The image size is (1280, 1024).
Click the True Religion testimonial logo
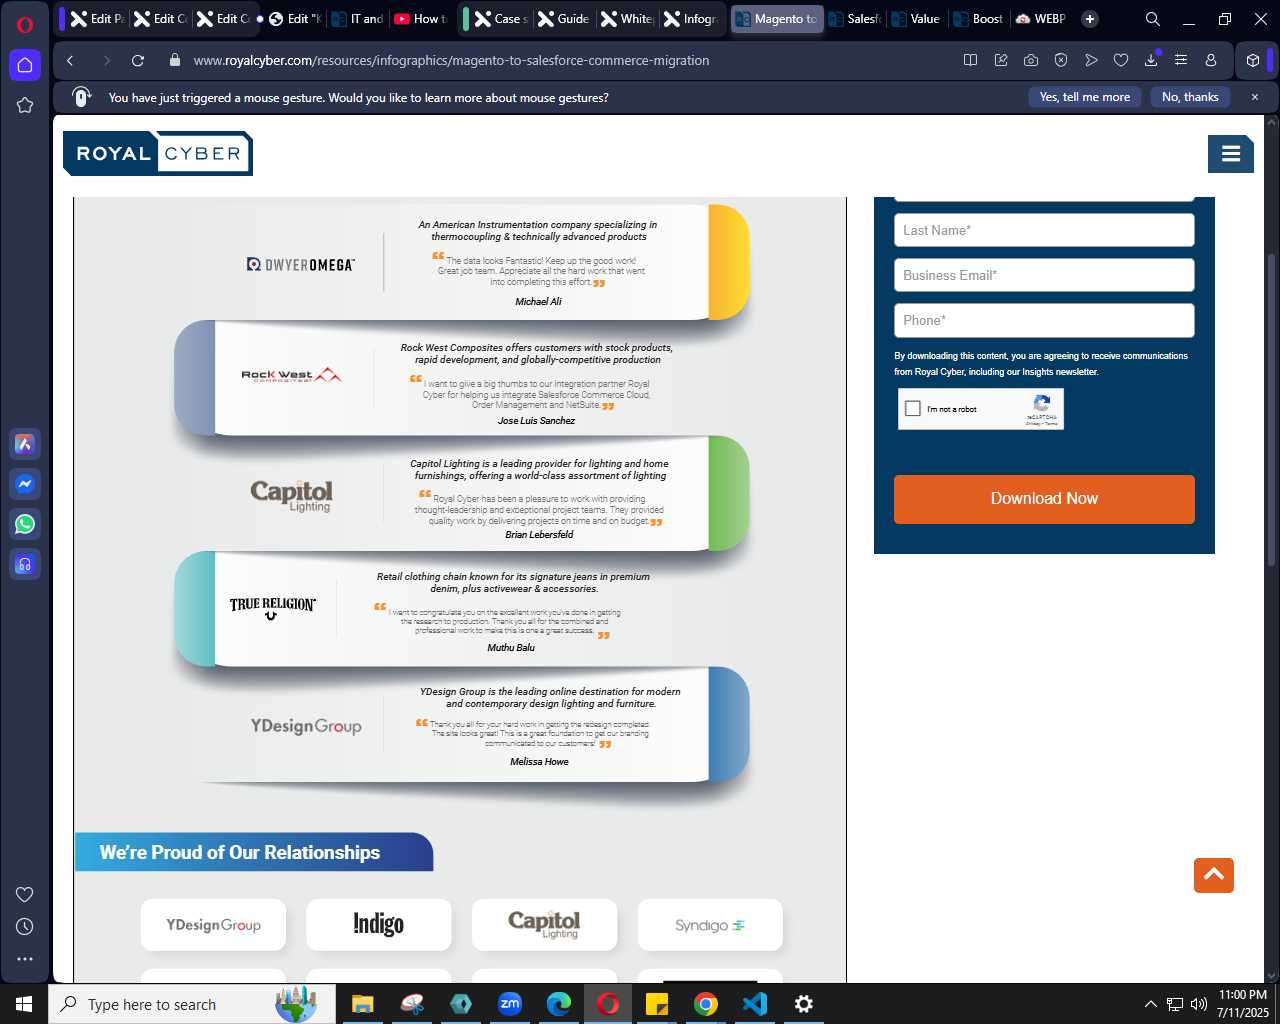click(x=272, y=607)
